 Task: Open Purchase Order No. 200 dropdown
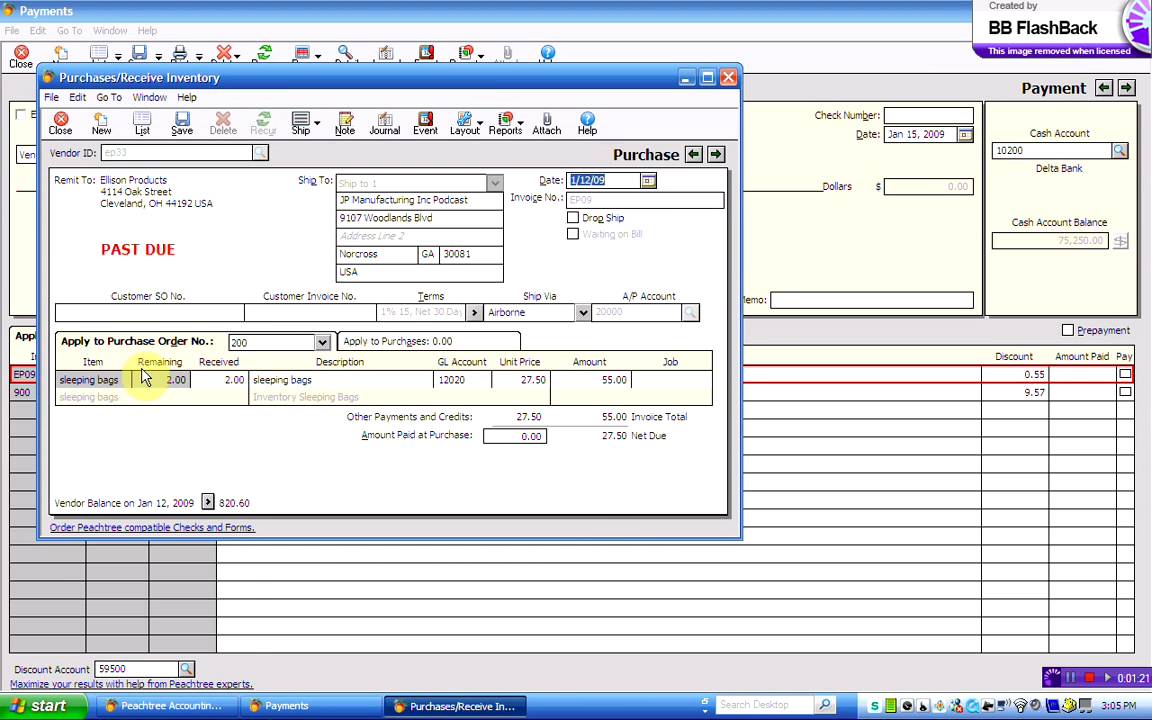coord(322,342)
